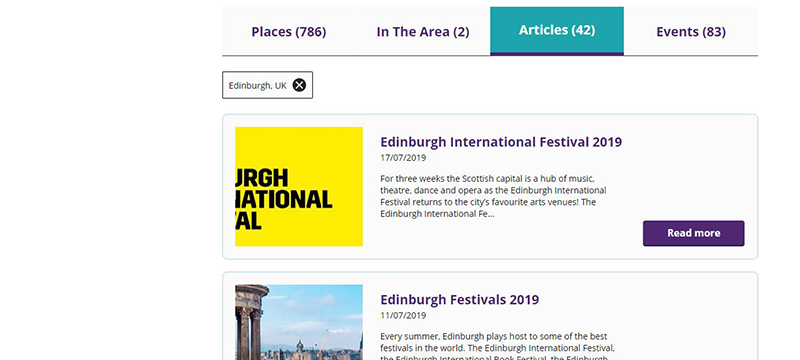Click the description starting 'Every summer, Edinburgh plays host'
Screen dimensions: 800x360
pyautogui.click(x=497, y=346)
